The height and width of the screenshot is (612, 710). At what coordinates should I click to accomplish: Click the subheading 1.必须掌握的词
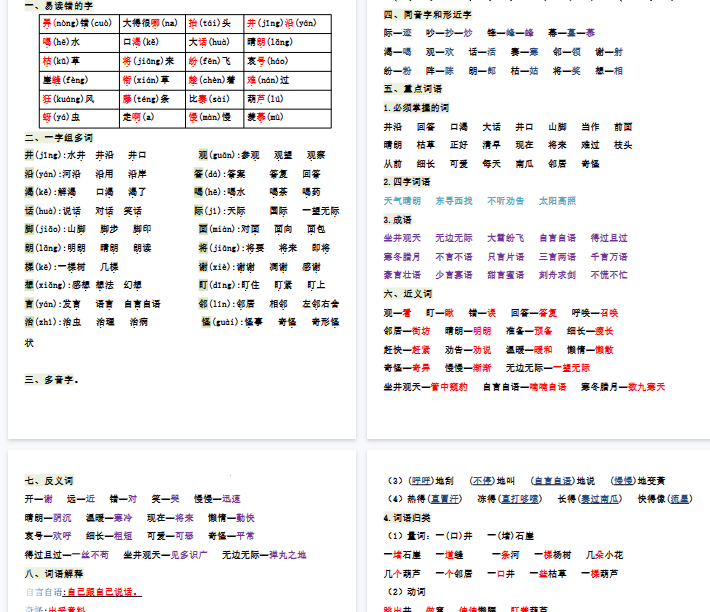click(x=416, y=108)
